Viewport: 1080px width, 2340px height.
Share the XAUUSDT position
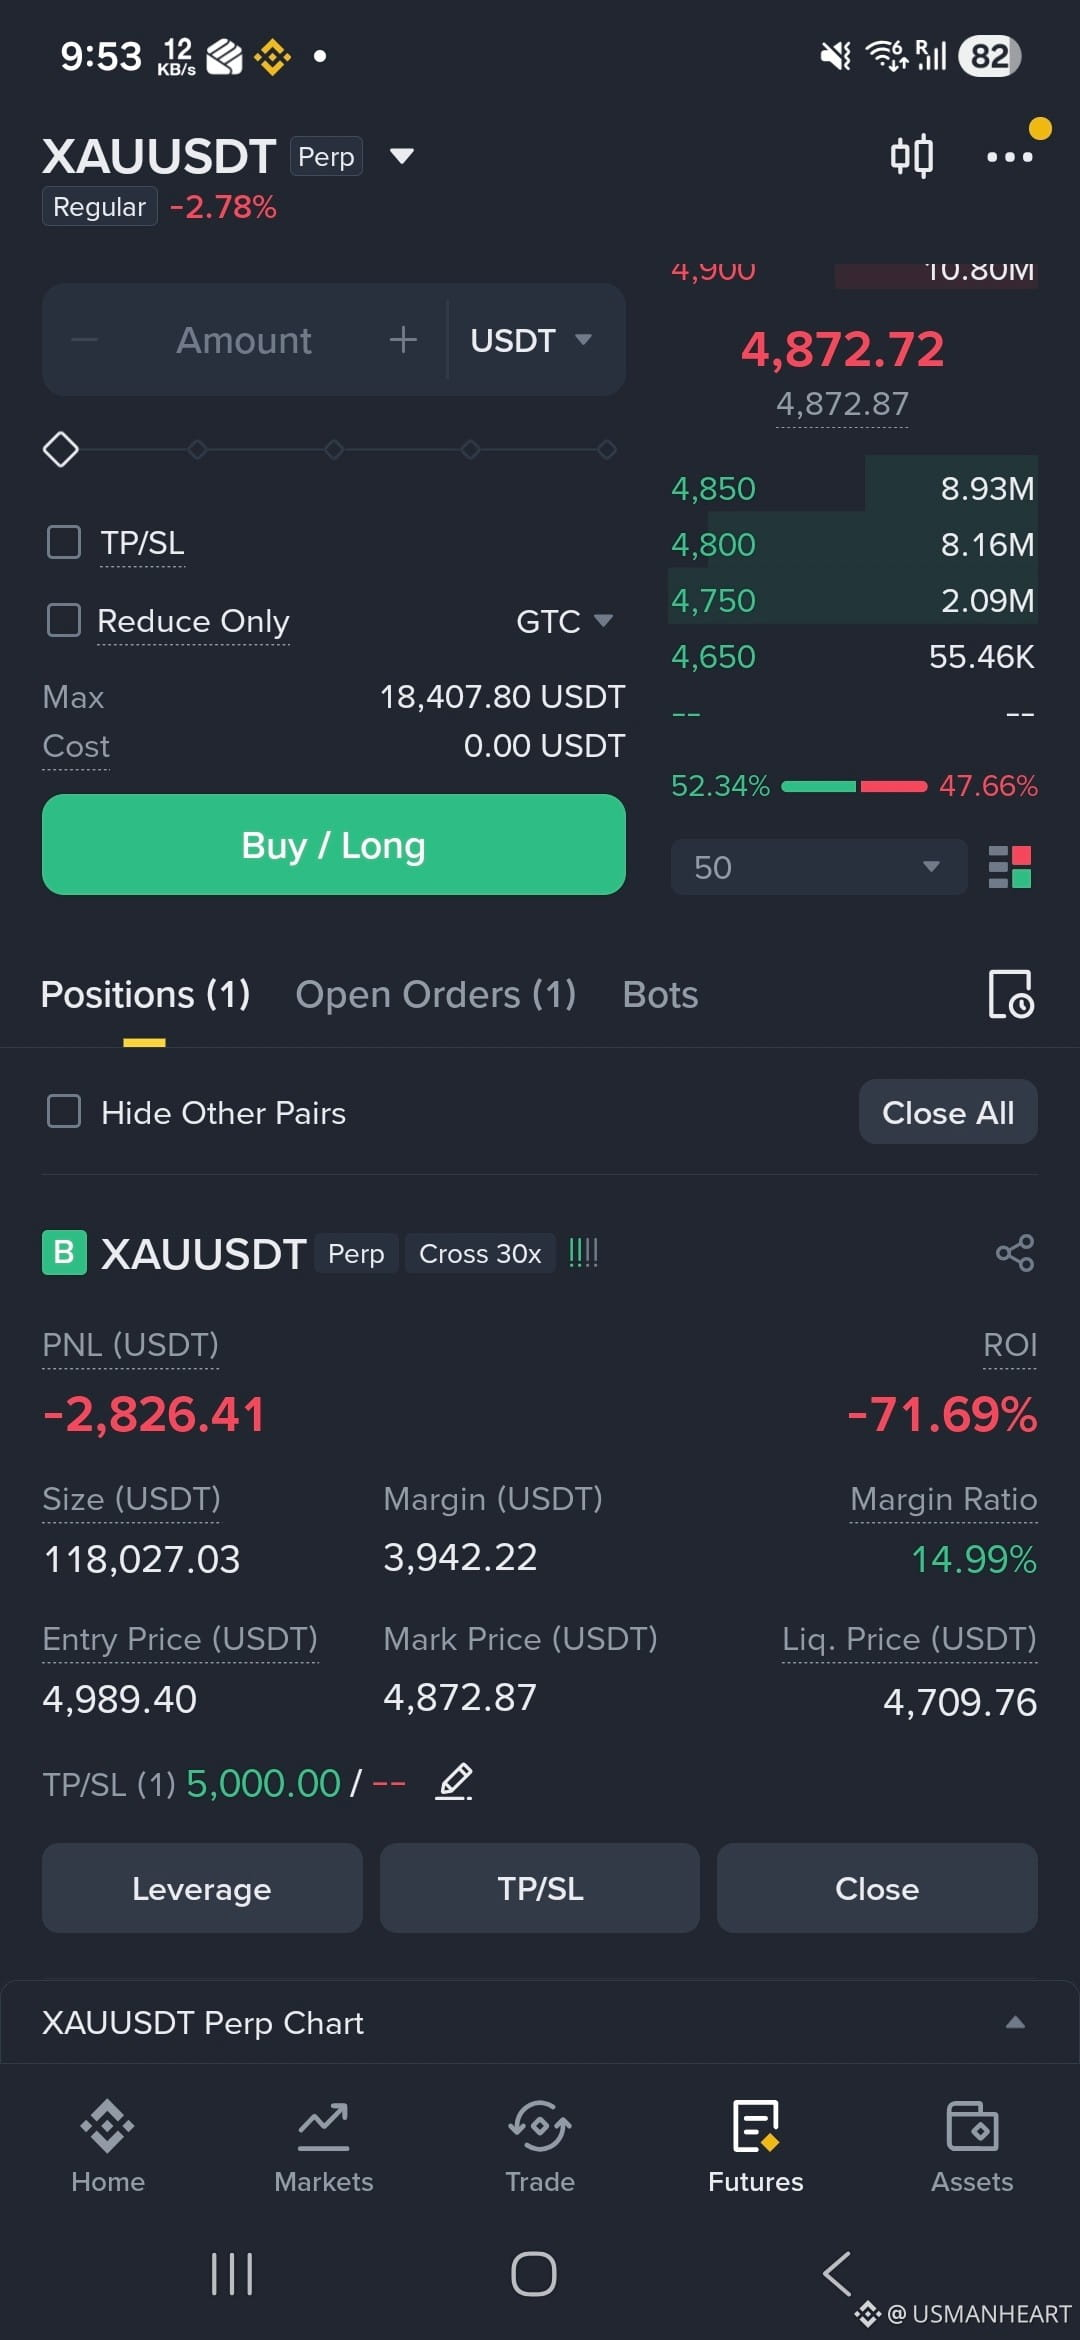click(x=1014, y=1253)
